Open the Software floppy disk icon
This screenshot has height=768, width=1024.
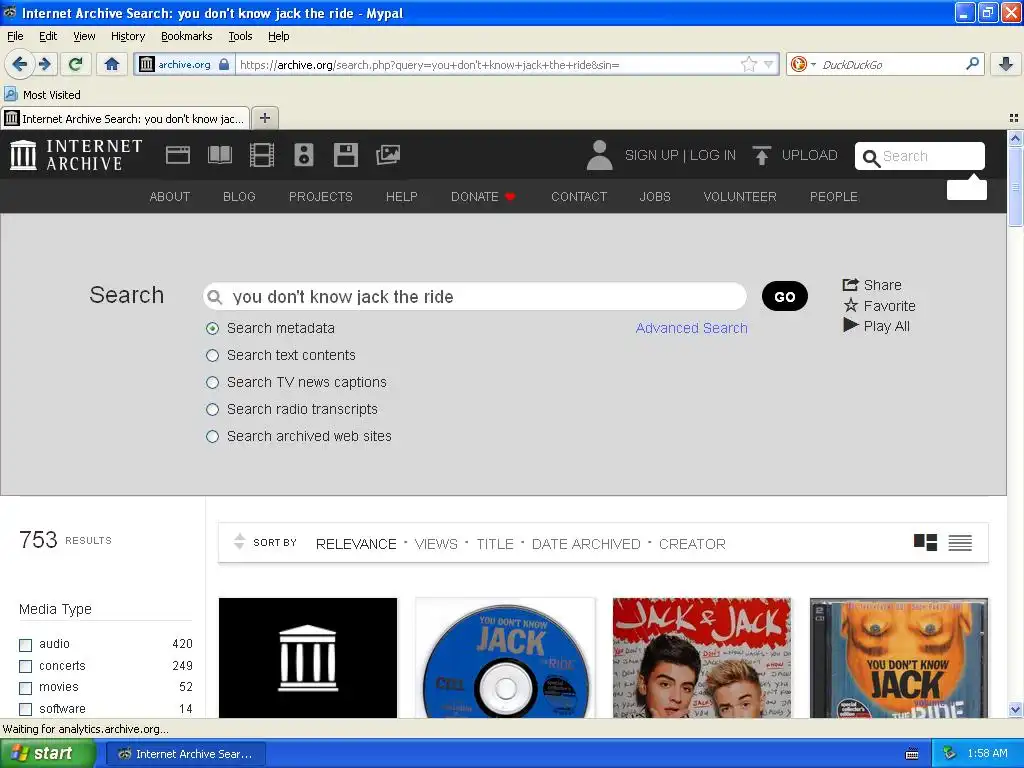click(x=345, y=155)
